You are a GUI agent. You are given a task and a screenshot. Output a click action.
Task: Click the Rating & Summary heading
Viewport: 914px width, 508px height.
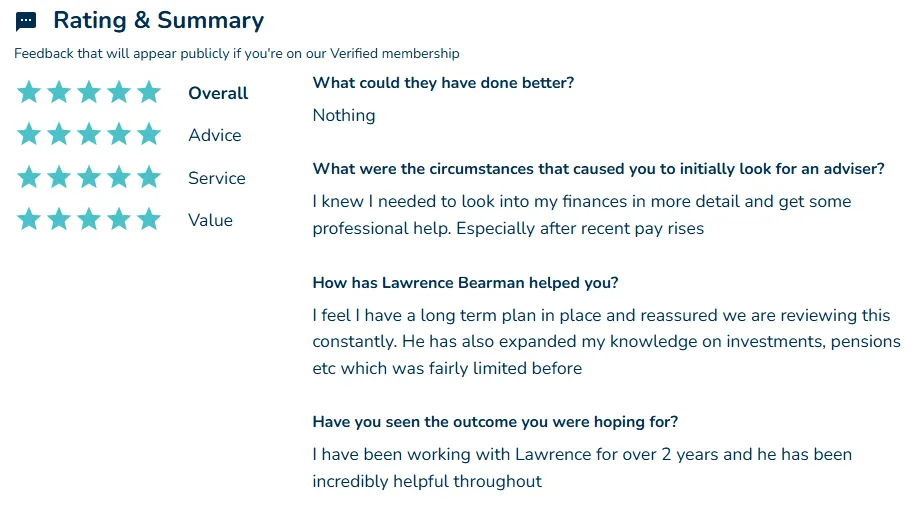[159, 20]
